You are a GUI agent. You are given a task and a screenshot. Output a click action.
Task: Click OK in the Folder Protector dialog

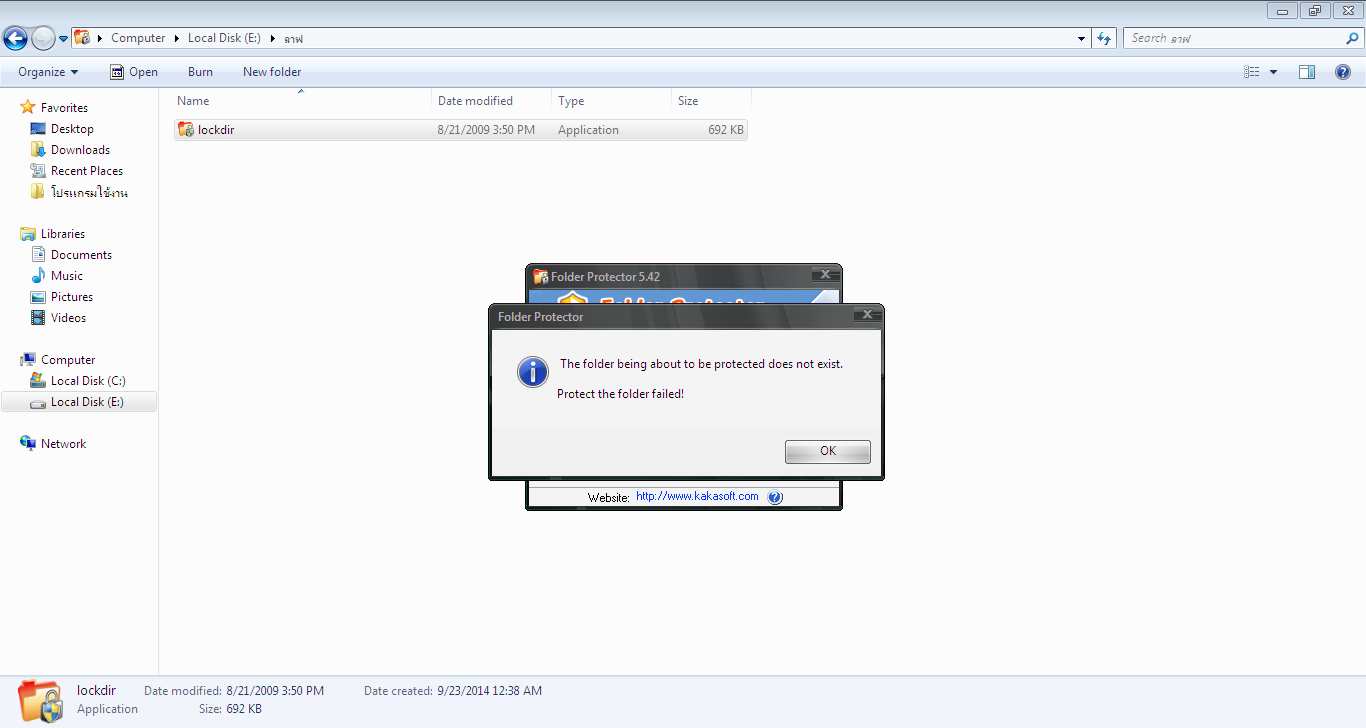(827, 451)
